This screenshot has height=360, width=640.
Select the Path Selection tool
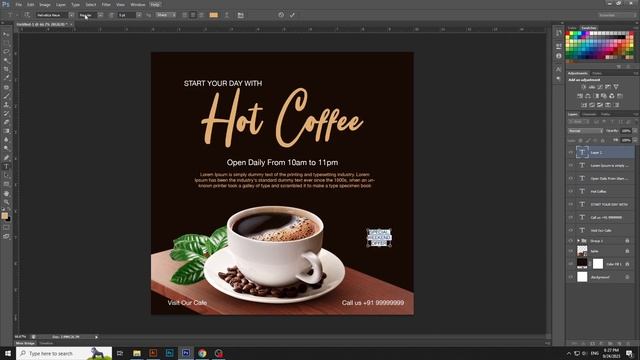pyautogui.click(x=6, y=176)
